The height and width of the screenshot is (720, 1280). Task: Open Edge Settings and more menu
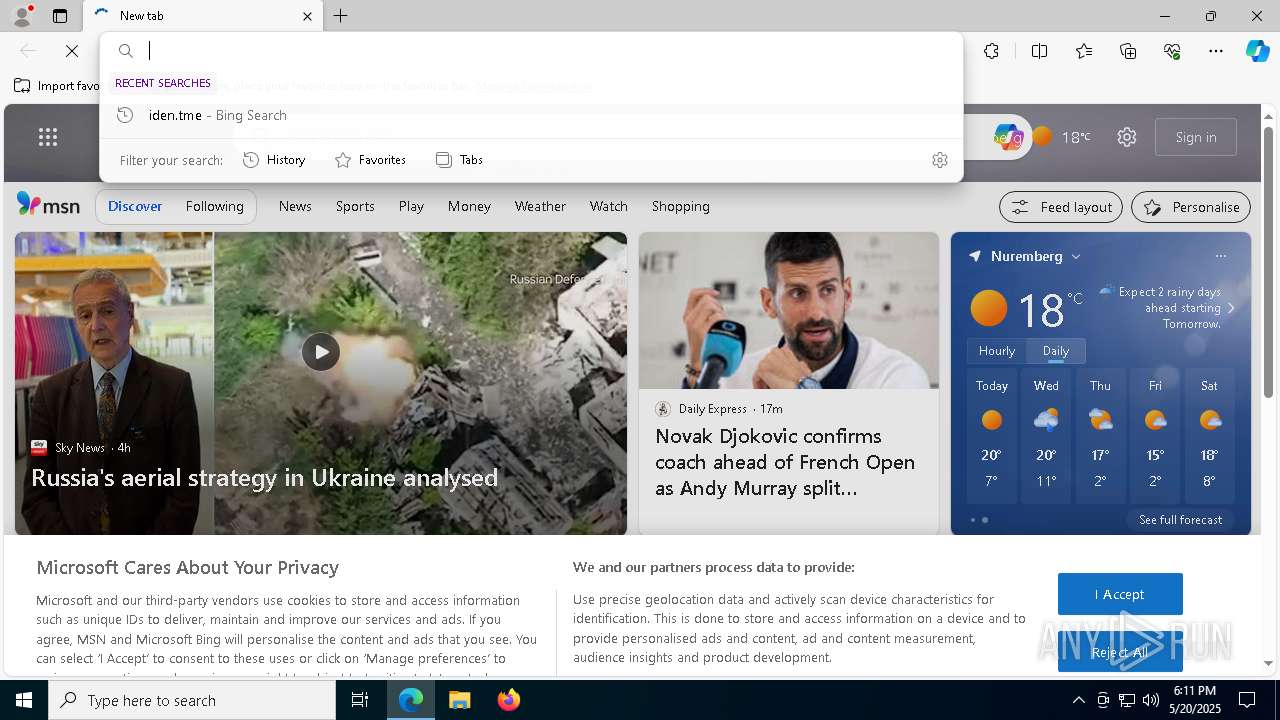tap(1216, 51)
